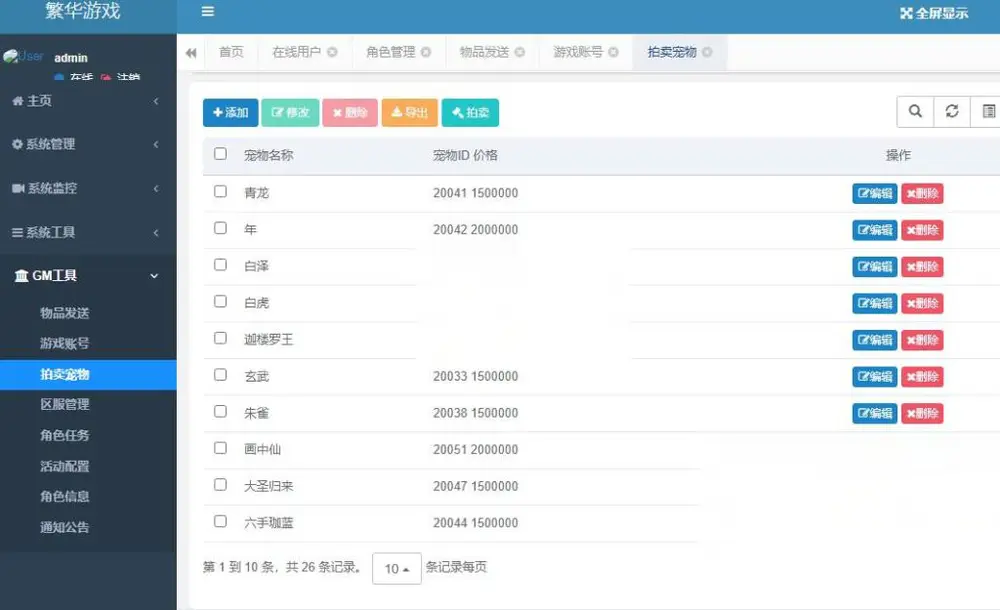This screenshot has height=610, width=1000.
Task: Click 删除 for the 年 row
Action: pyautogui.click(x=922, y=230)
